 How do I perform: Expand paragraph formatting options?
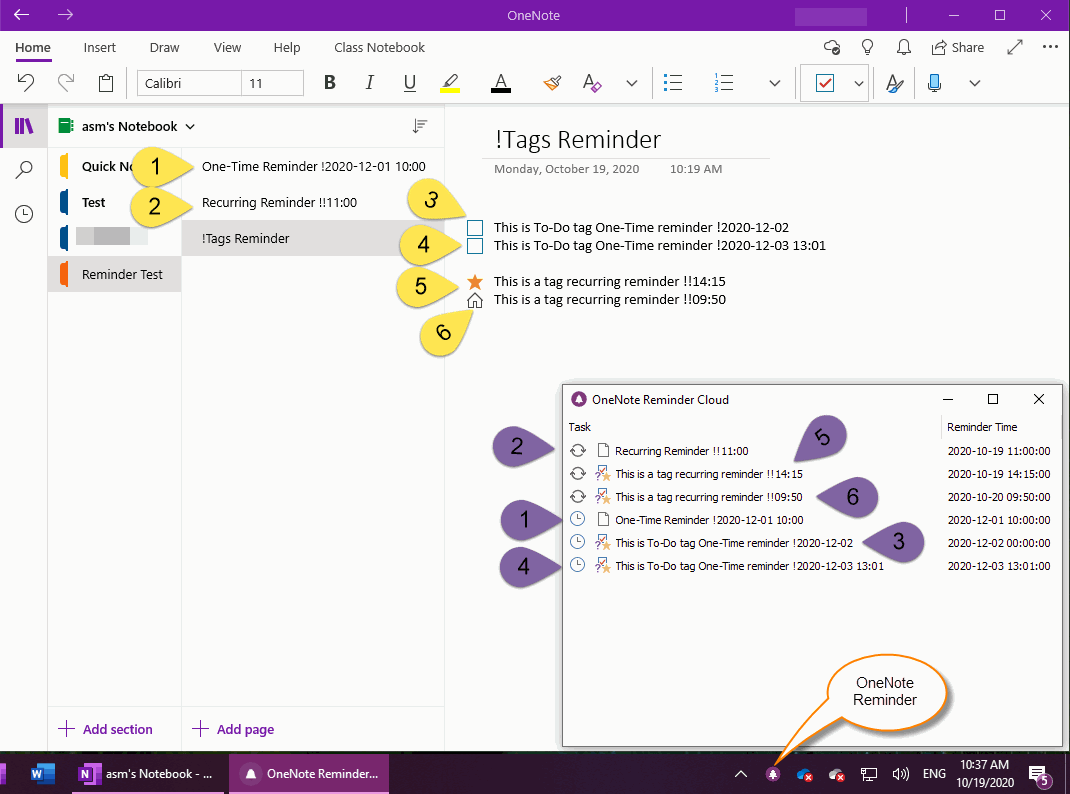[775, 83]
